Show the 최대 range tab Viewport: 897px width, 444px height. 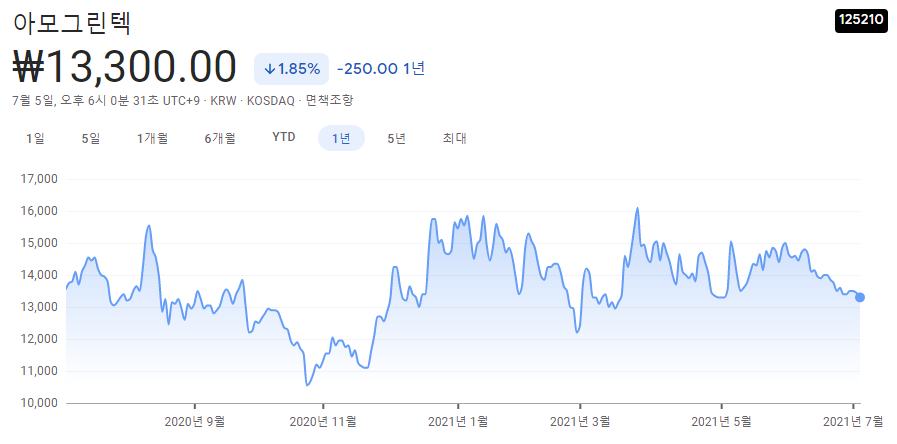pos(455,138)
